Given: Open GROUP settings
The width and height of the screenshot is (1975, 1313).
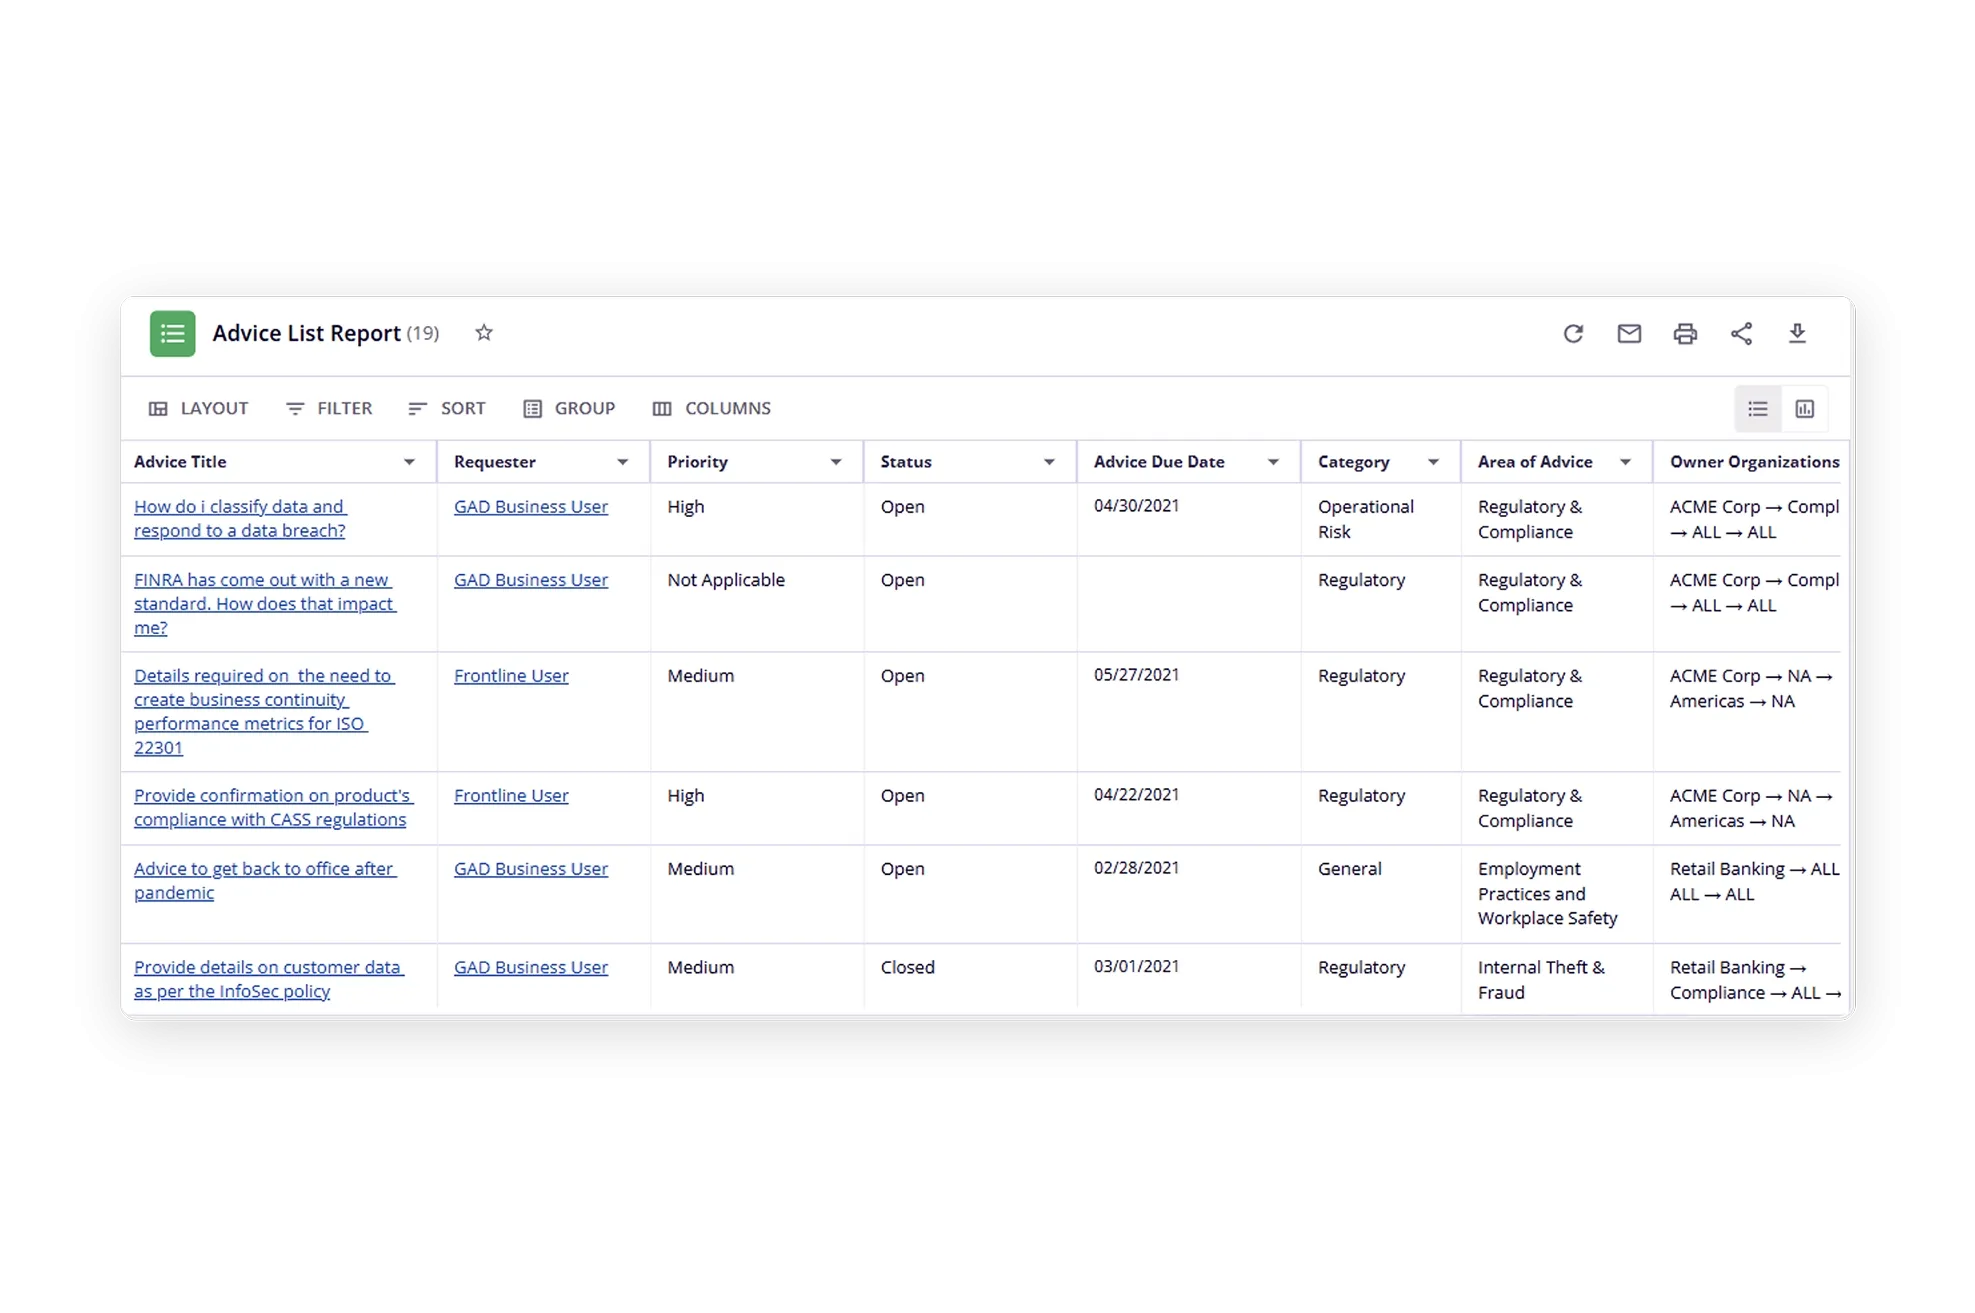Looking at the screenshot, I should 569,408.
